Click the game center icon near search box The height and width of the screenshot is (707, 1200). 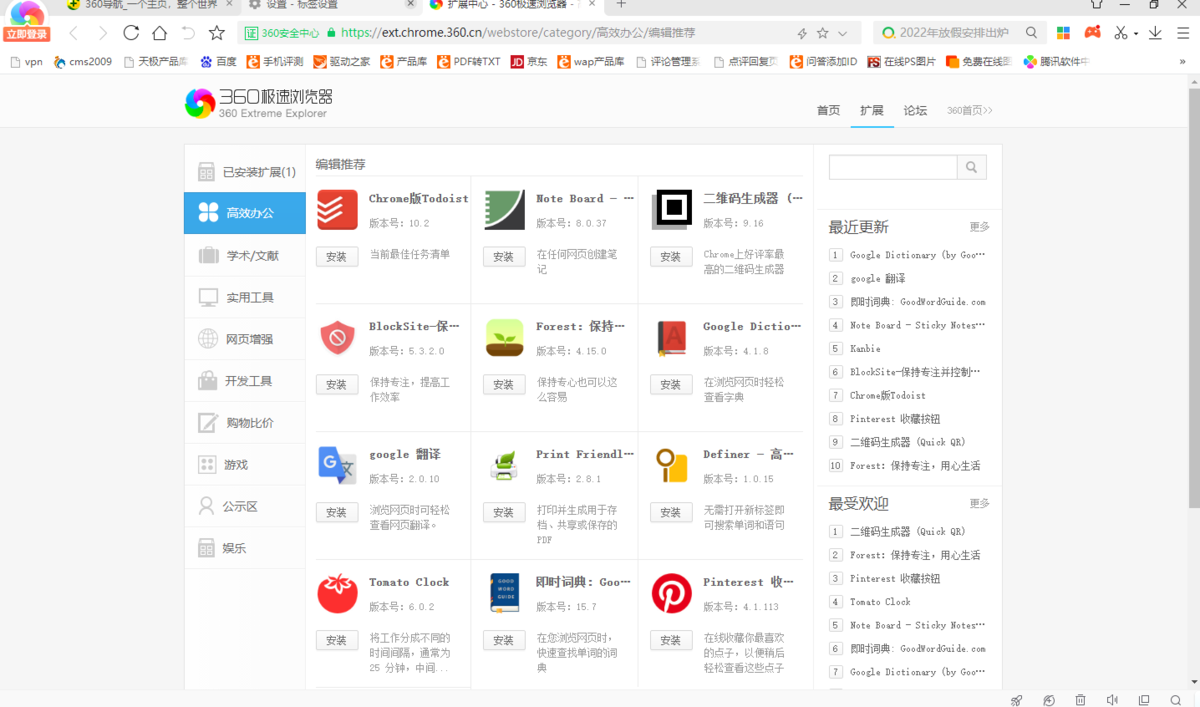(x=1092, y=32)
